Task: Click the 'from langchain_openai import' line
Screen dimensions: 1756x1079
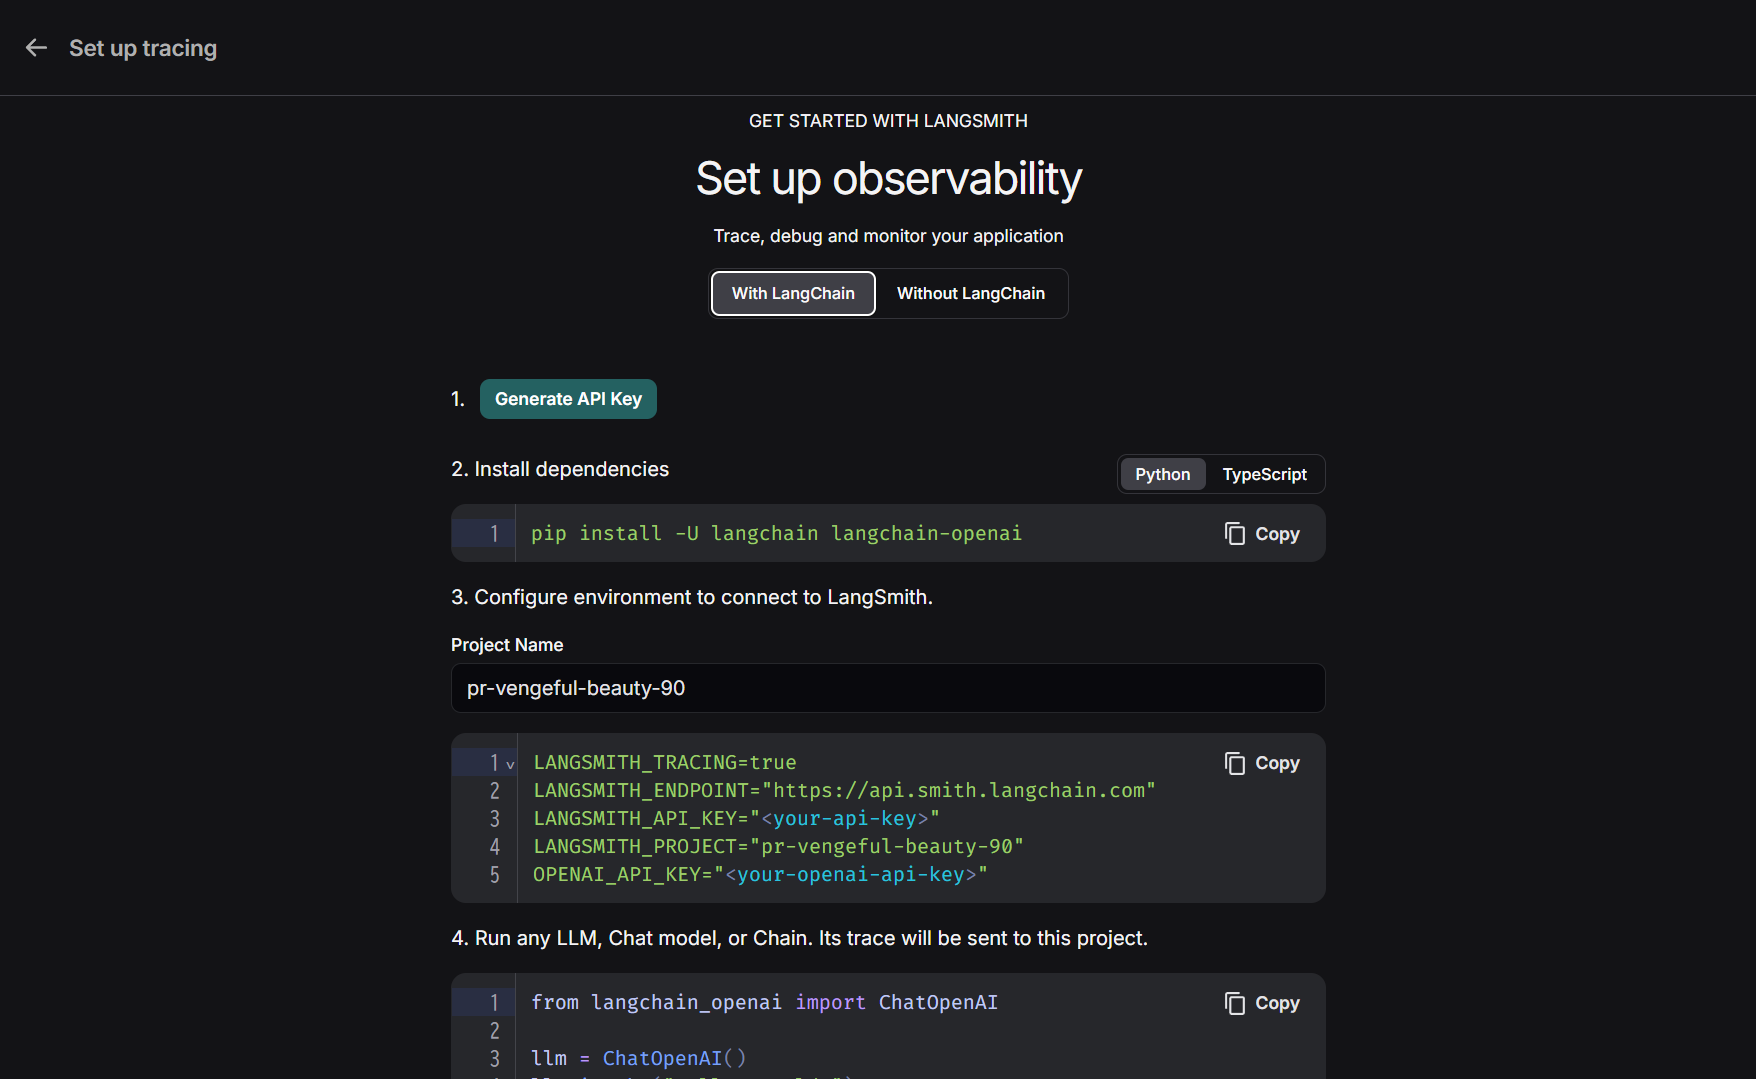Action: pos(764,1002)
